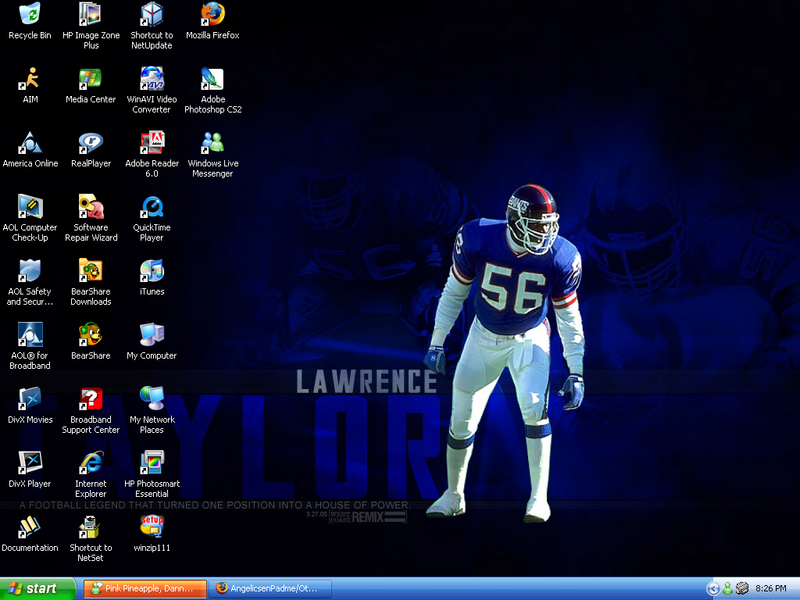Open the Windows Start menu
Screen dimensions: 800x600
pos(38,589)
